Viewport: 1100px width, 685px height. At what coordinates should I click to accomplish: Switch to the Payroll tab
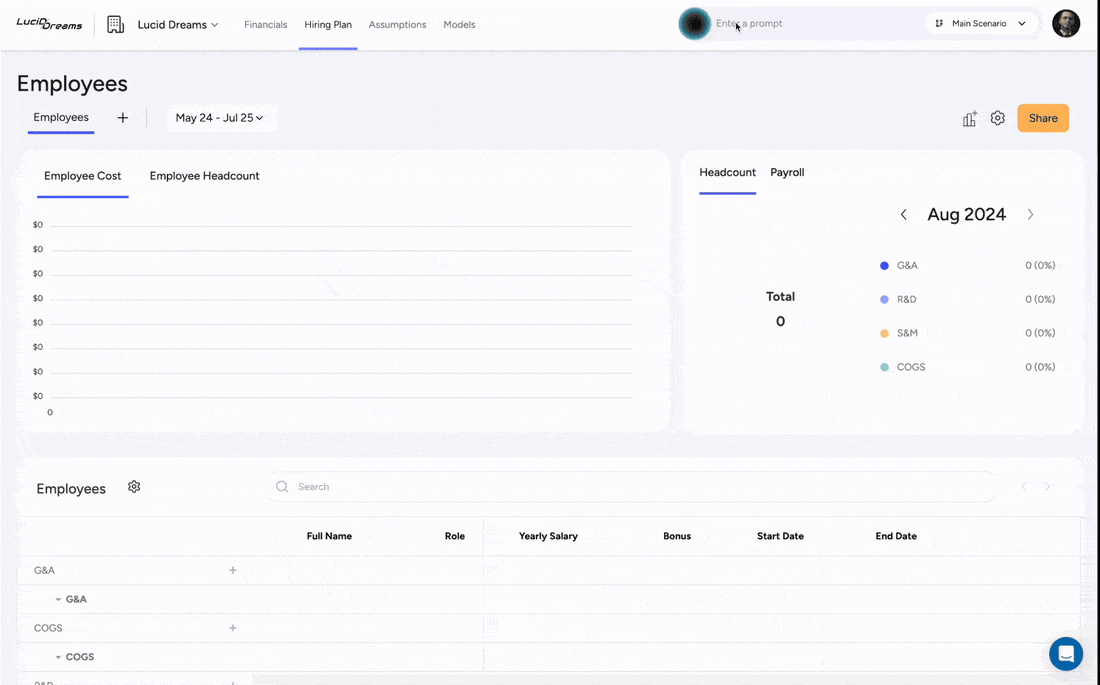click(x=787, y=172)
